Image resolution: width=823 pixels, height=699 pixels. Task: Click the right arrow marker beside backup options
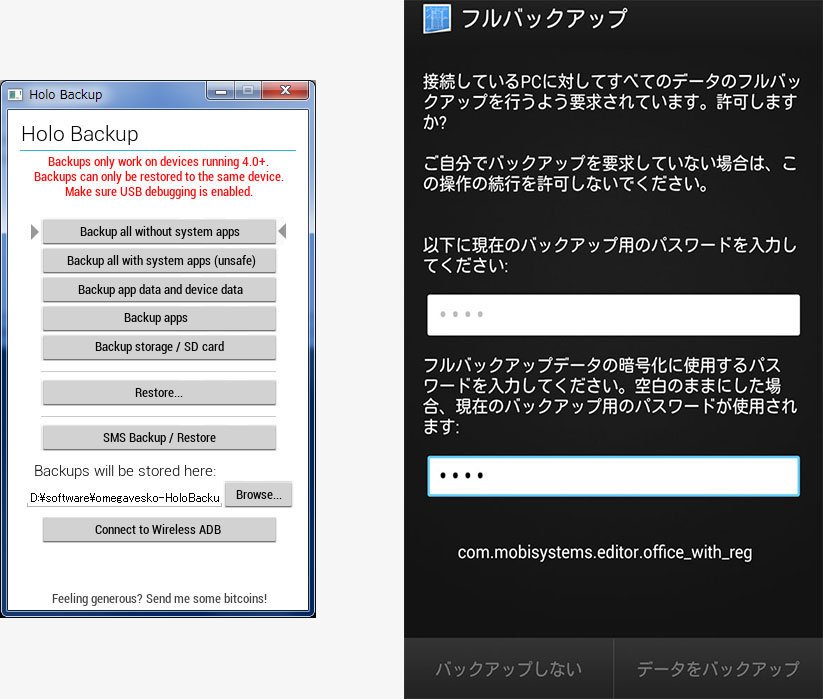[281, 231]
